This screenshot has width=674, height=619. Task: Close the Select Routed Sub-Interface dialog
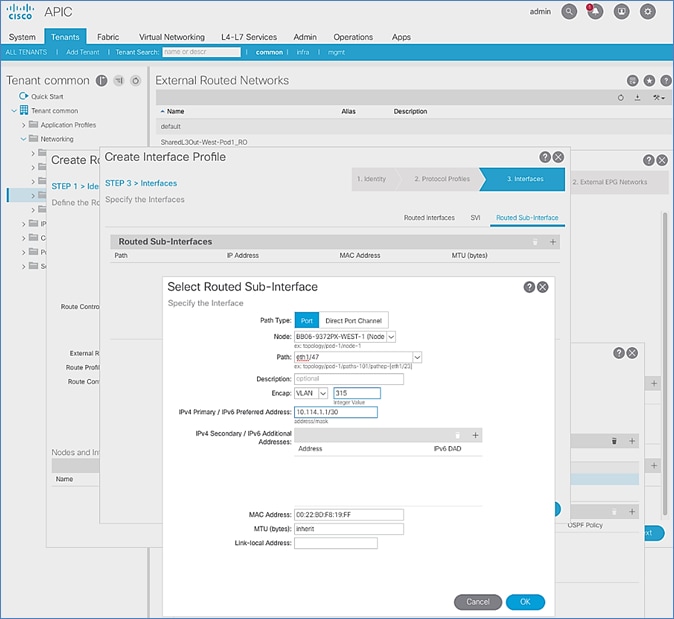543,287
